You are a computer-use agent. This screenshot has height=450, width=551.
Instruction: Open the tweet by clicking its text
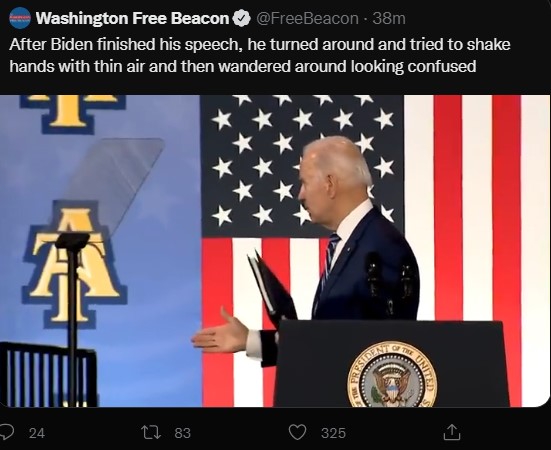(x=260, y=55)
